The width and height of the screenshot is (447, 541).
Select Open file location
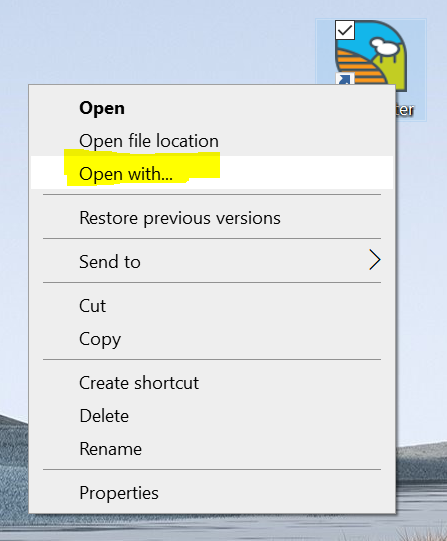[x=212, y=141]
